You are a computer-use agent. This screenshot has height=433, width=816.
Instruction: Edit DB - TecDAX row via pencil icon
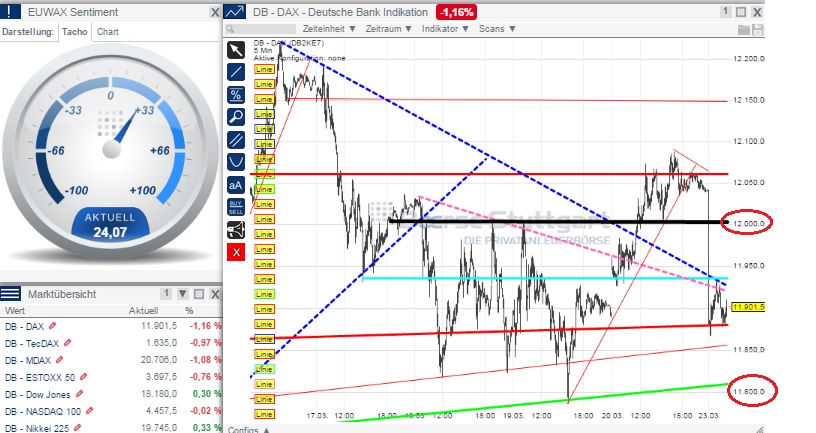67,343
